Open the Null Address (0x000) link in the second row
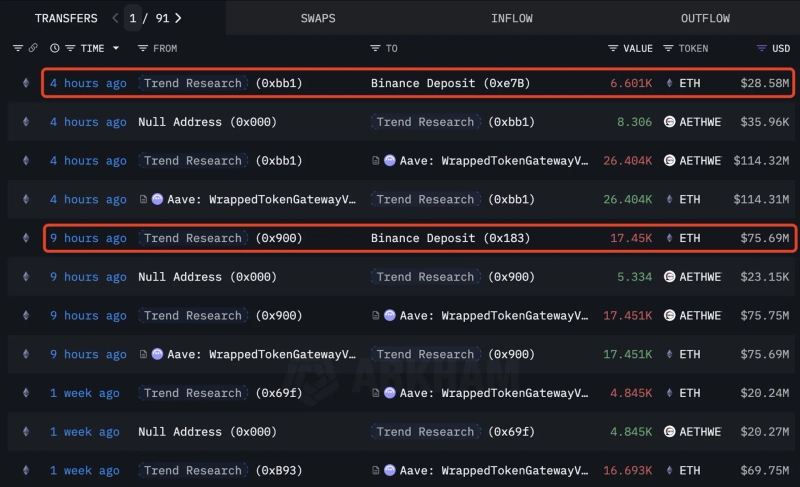This screenshot has height=487, width=800. [207, 122]
